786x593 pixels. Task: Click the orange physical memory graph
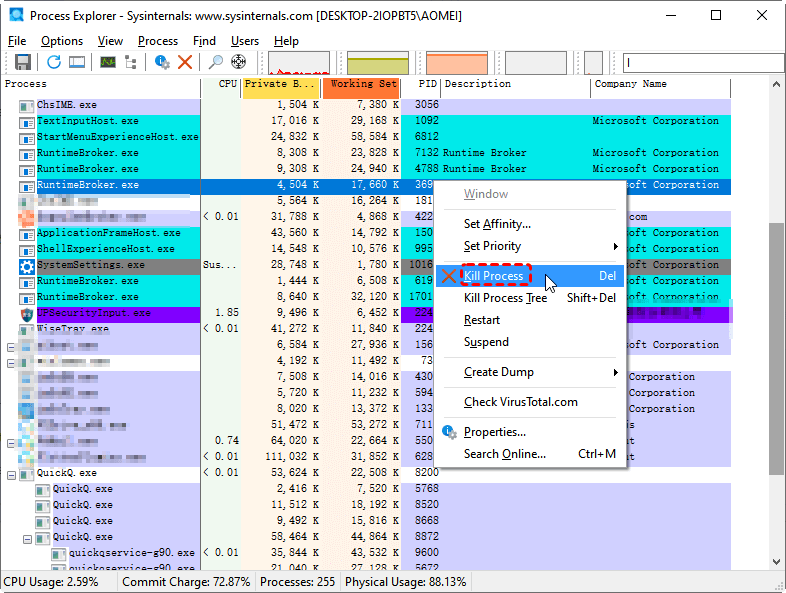coord(457,63)
